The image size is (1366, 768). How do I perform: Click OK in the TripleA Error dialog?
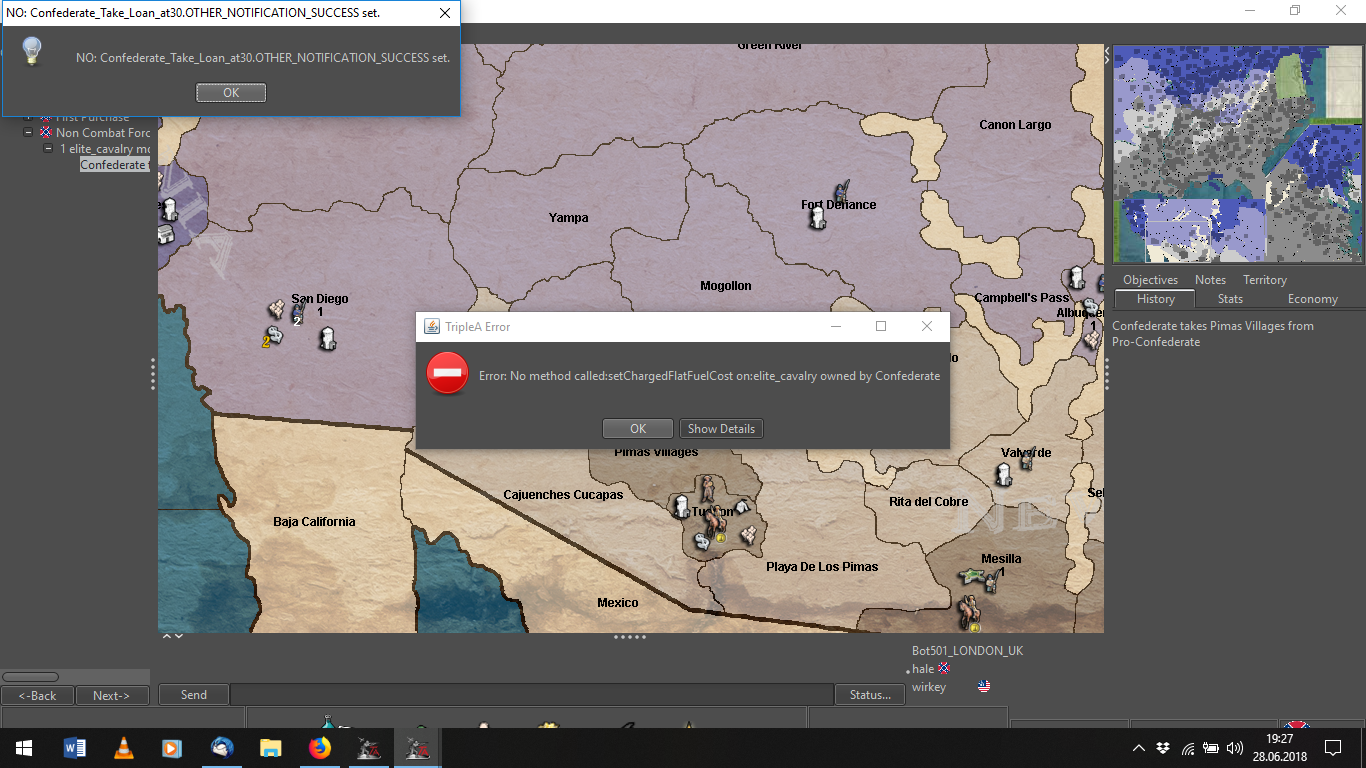coord(638,428)
